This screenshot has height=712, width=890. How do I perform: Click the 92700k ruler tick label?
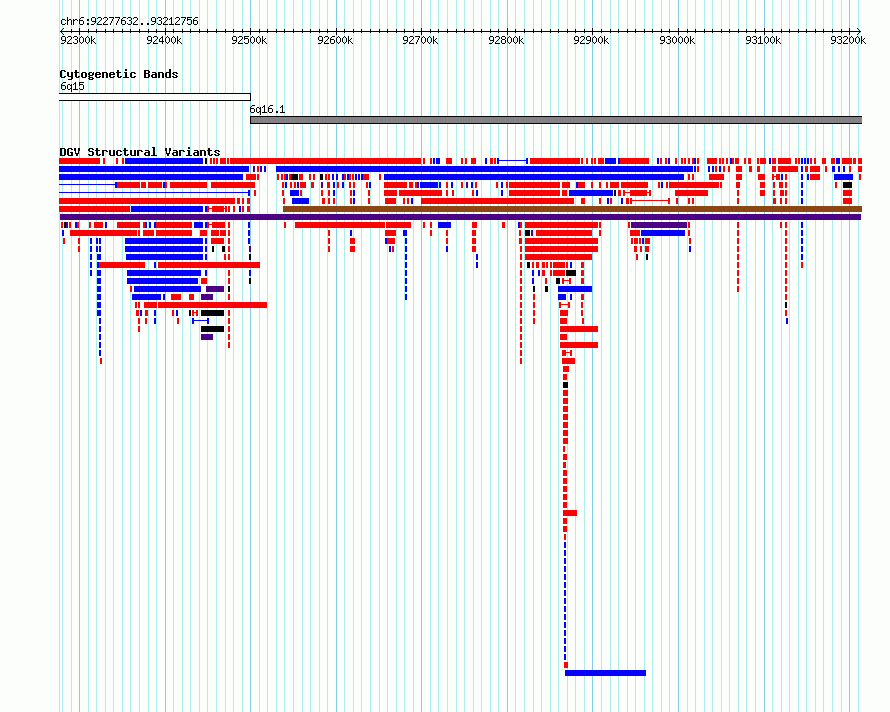tap(420, 40)
